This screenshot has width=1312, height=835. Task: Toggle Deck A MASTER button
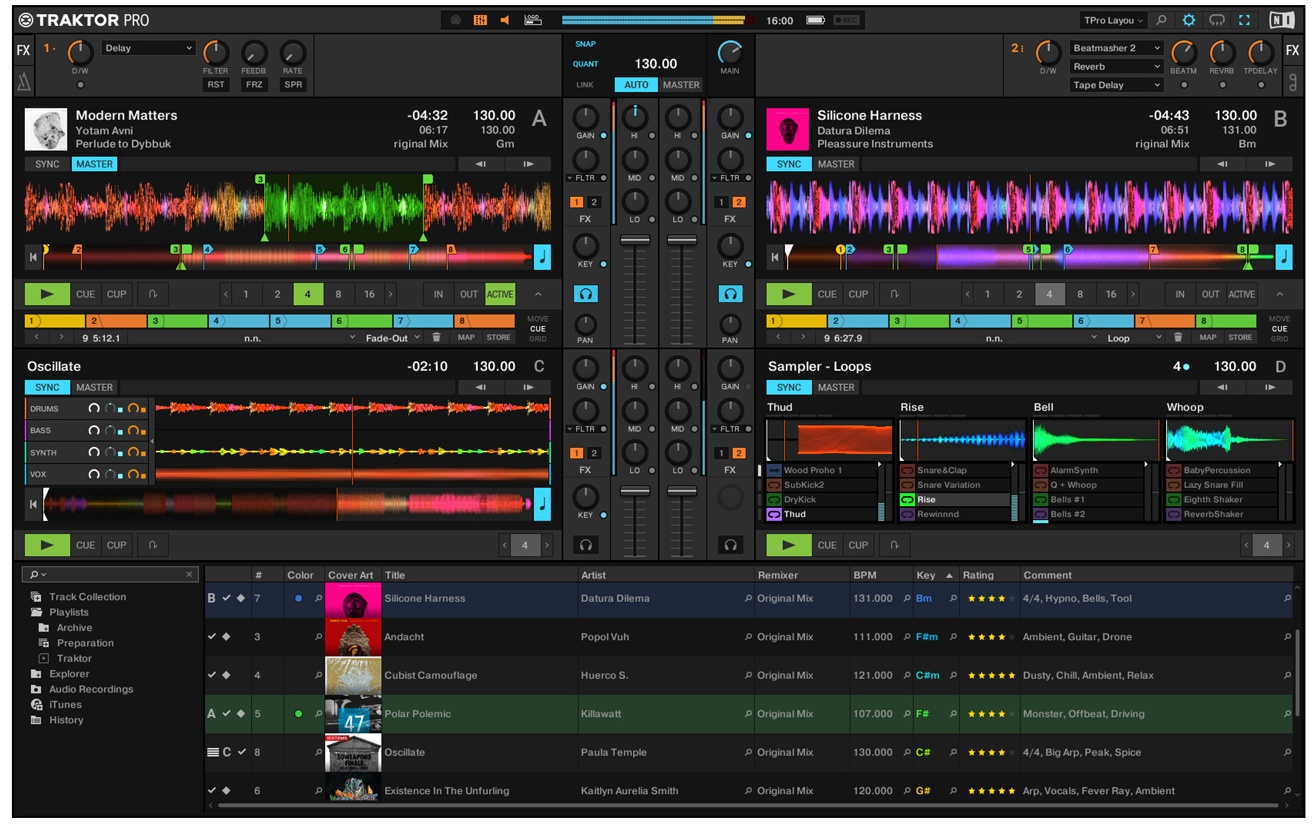(94, 164)
